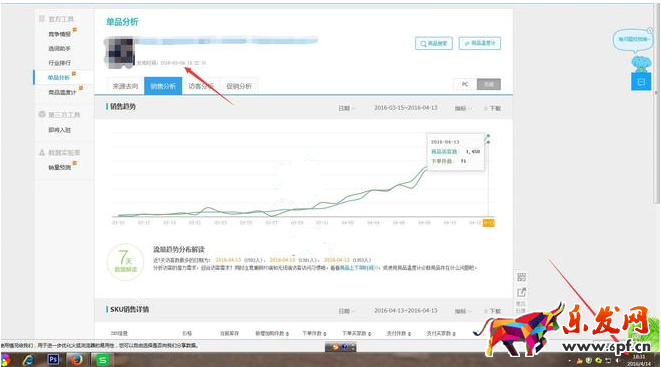Switch to the 销售分析 tab
This screenshot has height=367, width=661.
click(163, 86)
